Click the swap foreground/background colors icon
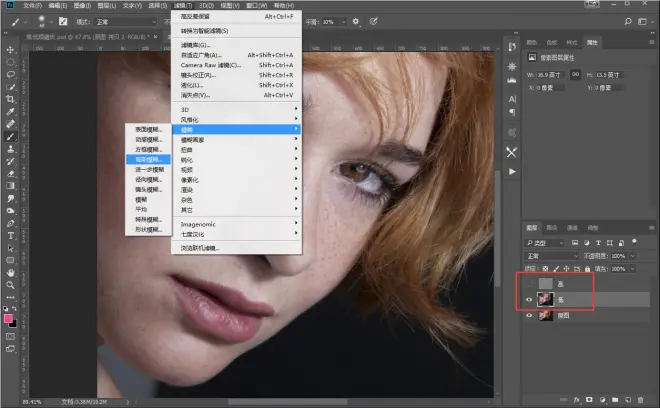660x408 pixels. click(14, 309)
